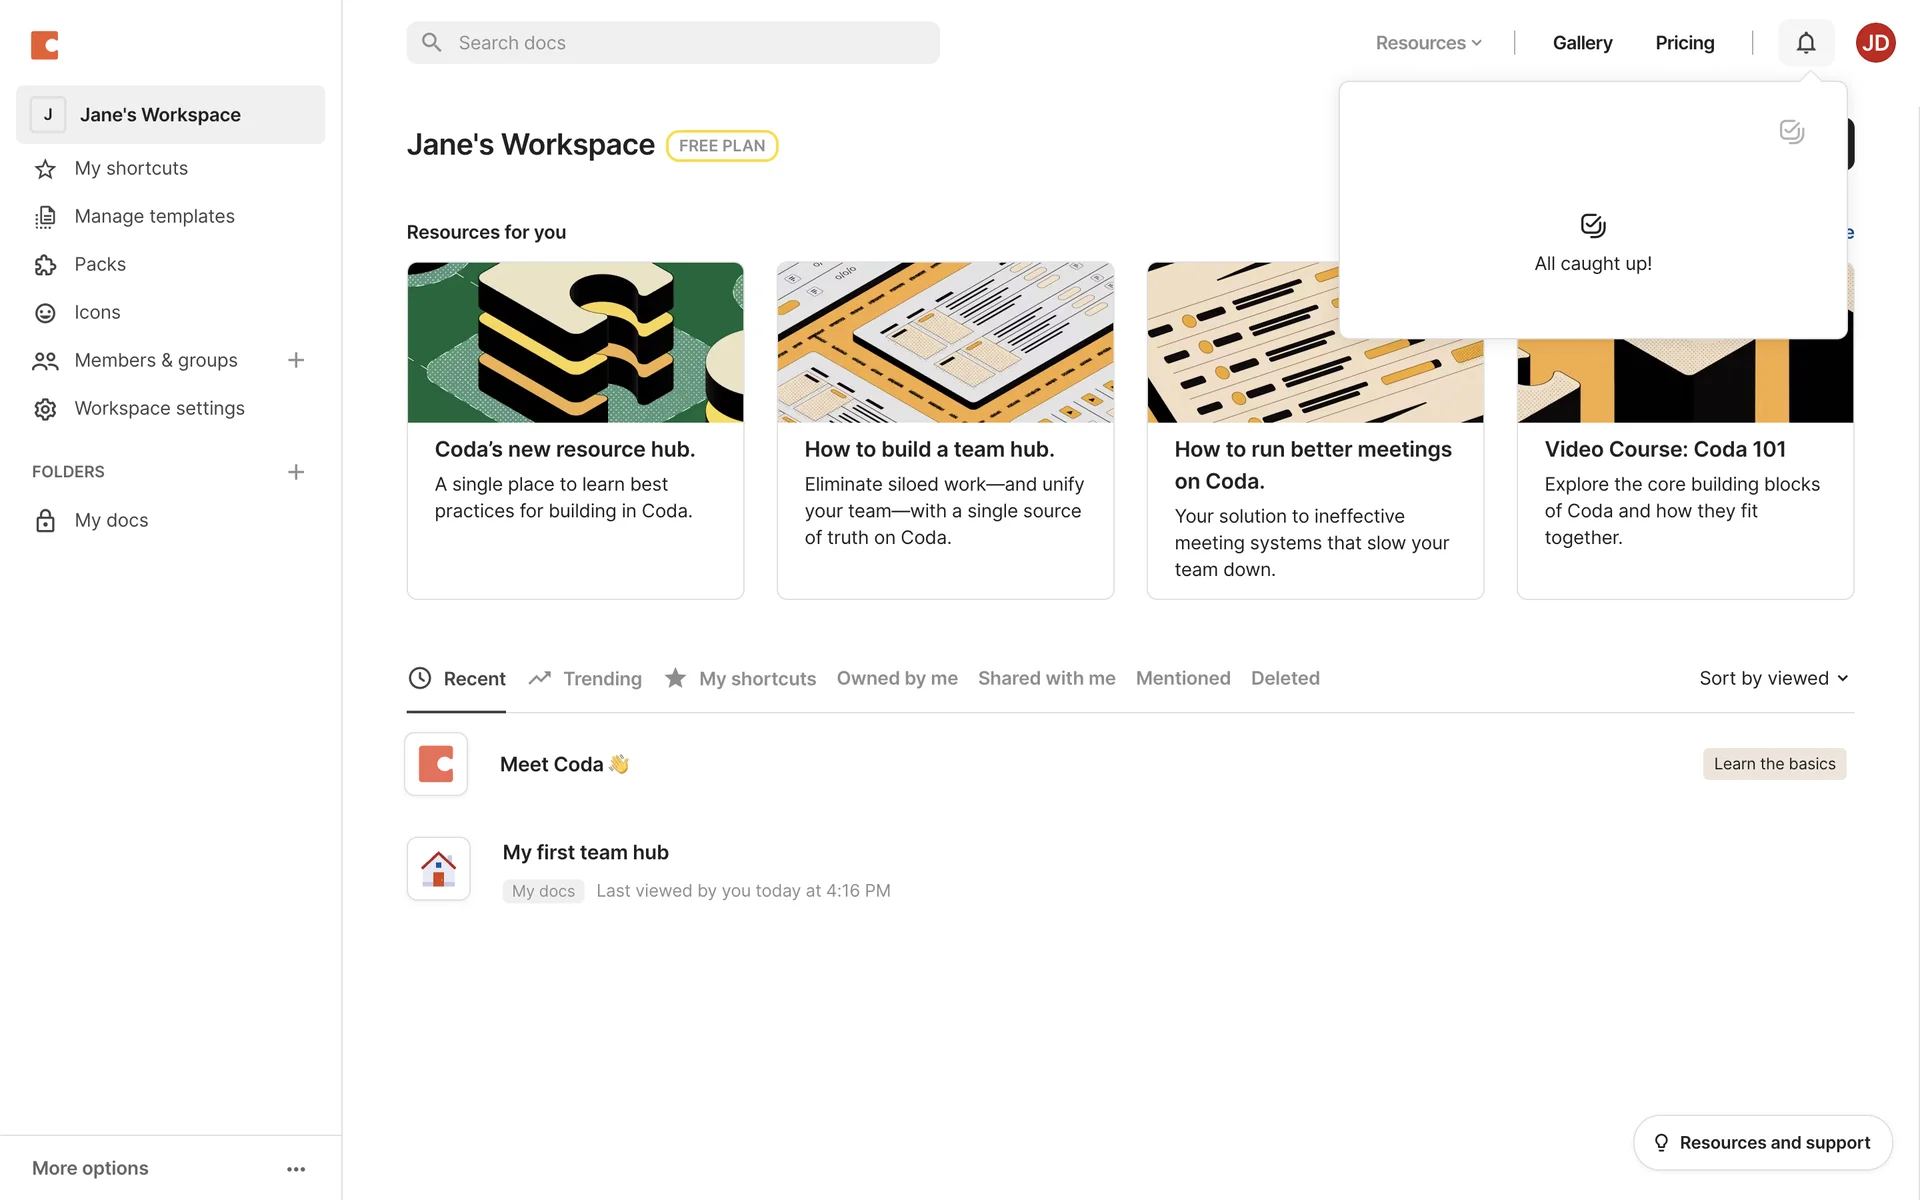This screenshot has width=1920, height=1200.
Task: Open the notifications bell
Action: pos(1805,43)
